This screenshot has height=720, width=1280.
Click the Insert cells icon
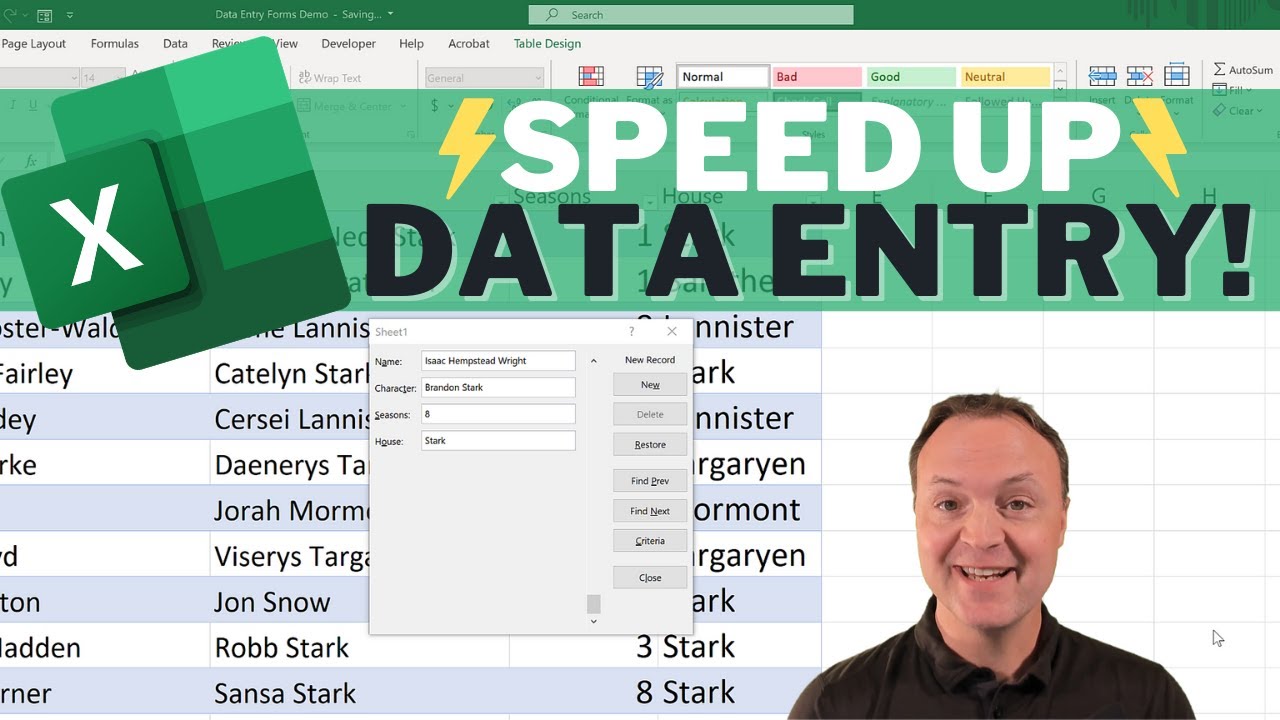[x=1102, y=76]
